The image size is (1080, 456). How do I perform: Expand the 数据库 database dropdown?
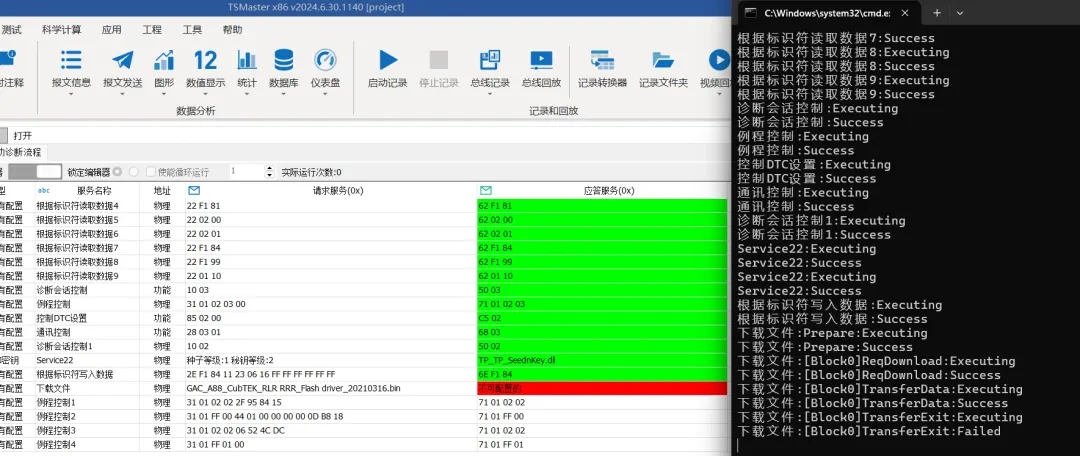pos(283,94)
